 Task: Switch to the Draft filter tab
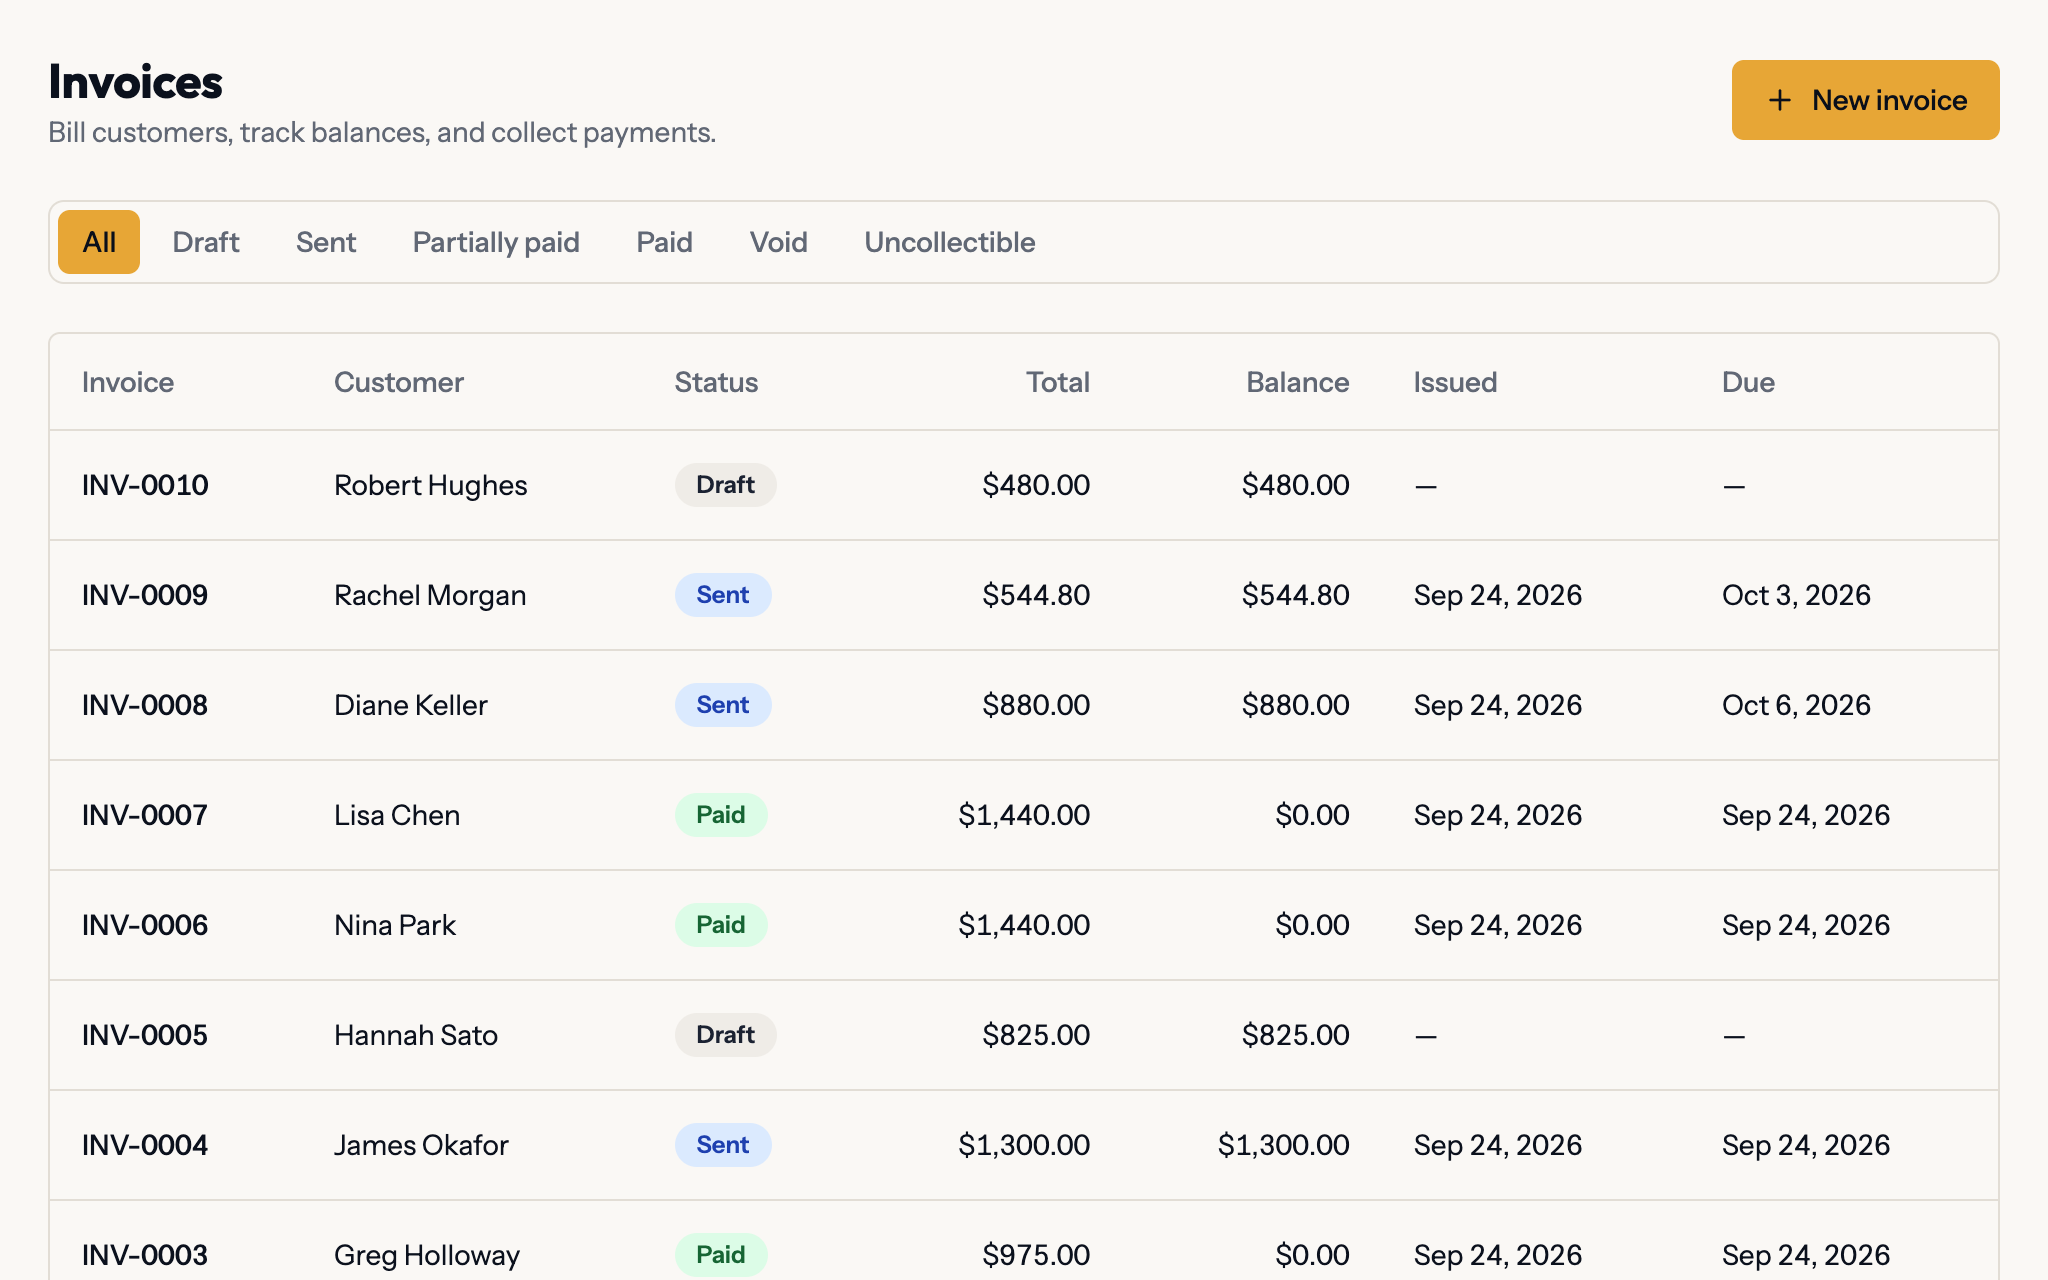205,242
